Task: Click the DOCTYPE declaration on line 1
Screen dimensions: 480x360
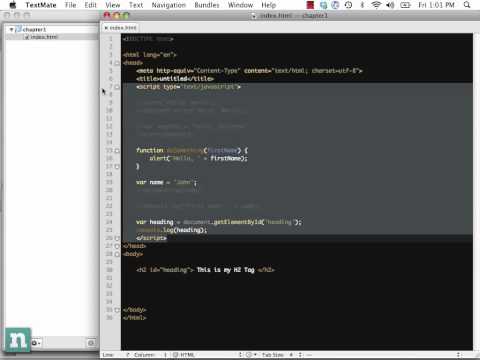Action: 148,39
